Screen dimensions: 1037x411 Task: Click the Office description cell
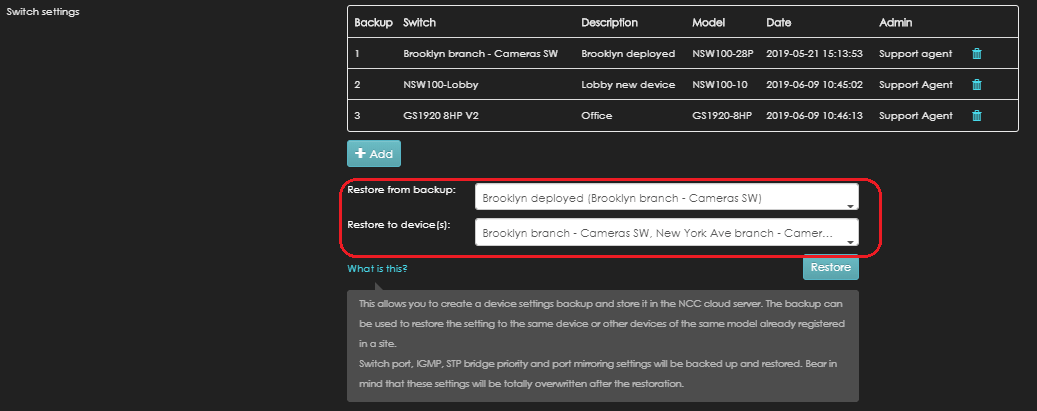point(597,116)
